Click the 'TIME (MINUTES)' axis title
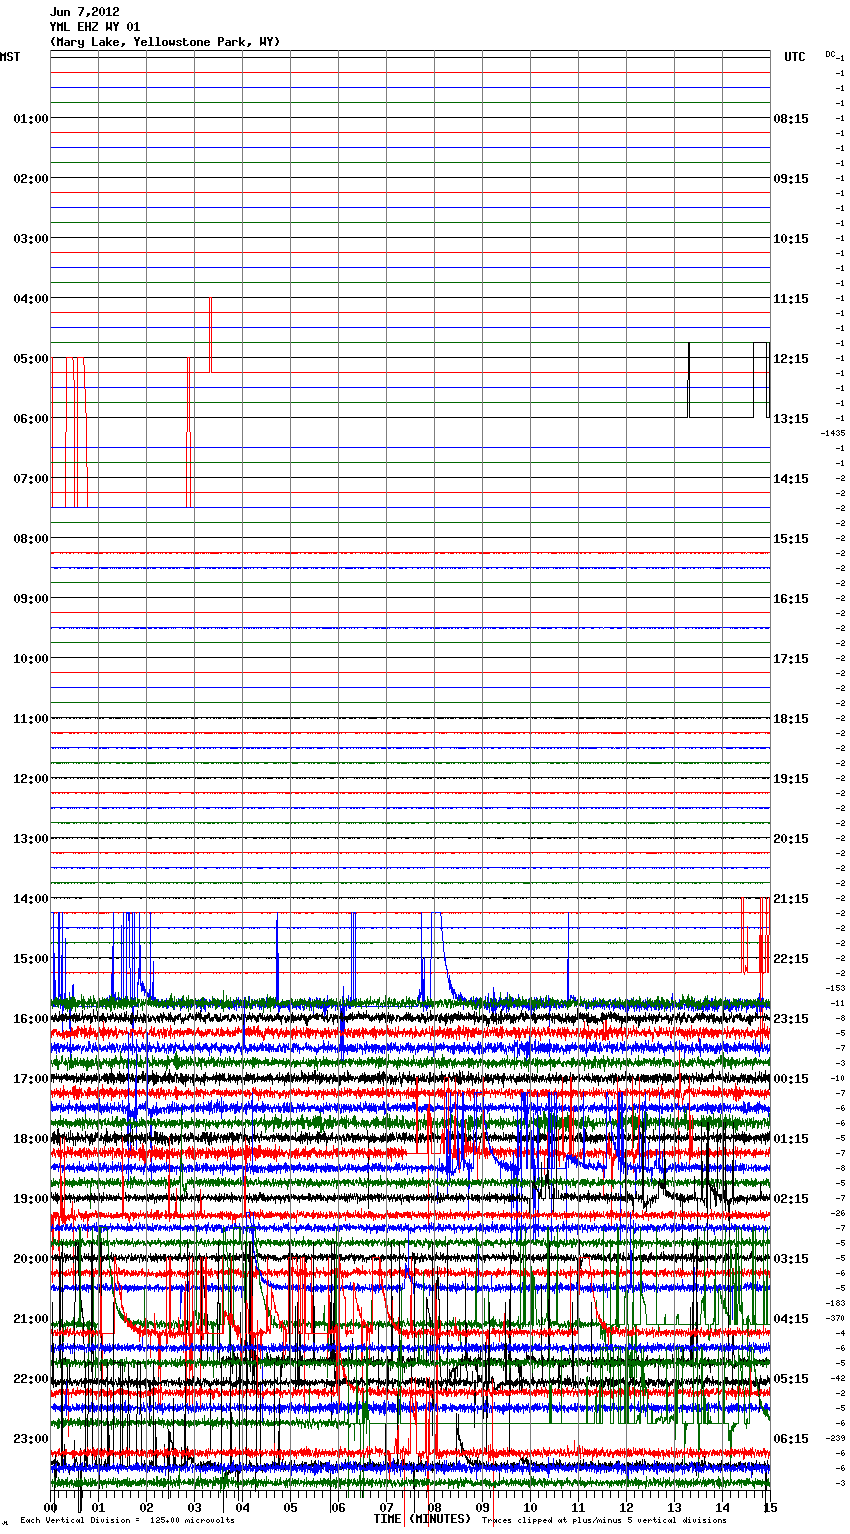This screenshot has width=850, height=1534. (422, 1519)
